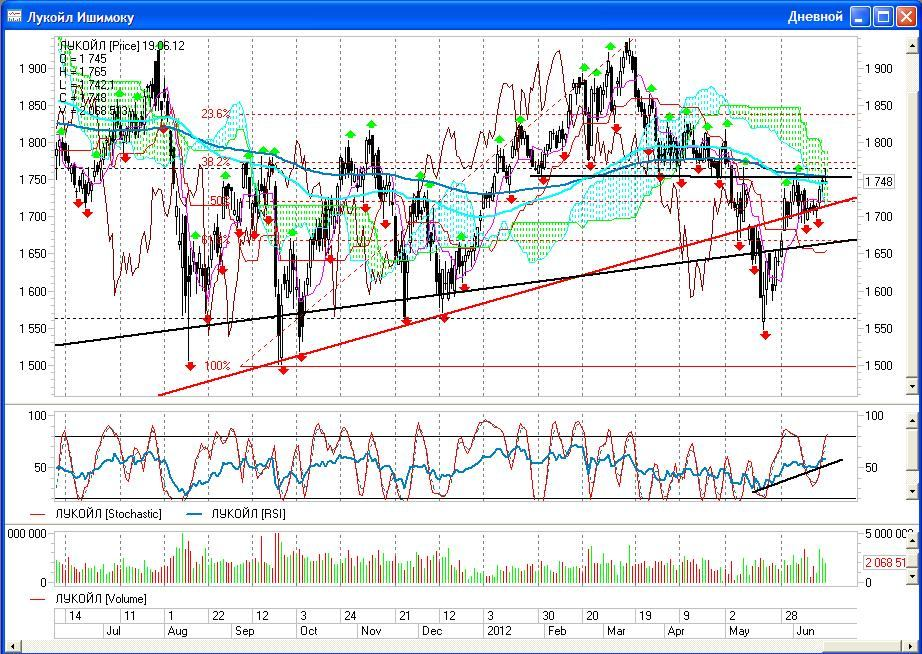Viewport: 922px width, 654px height.
Task: Minimize the Лукойл Ишимоку chart window
Action: coord(860,16)
